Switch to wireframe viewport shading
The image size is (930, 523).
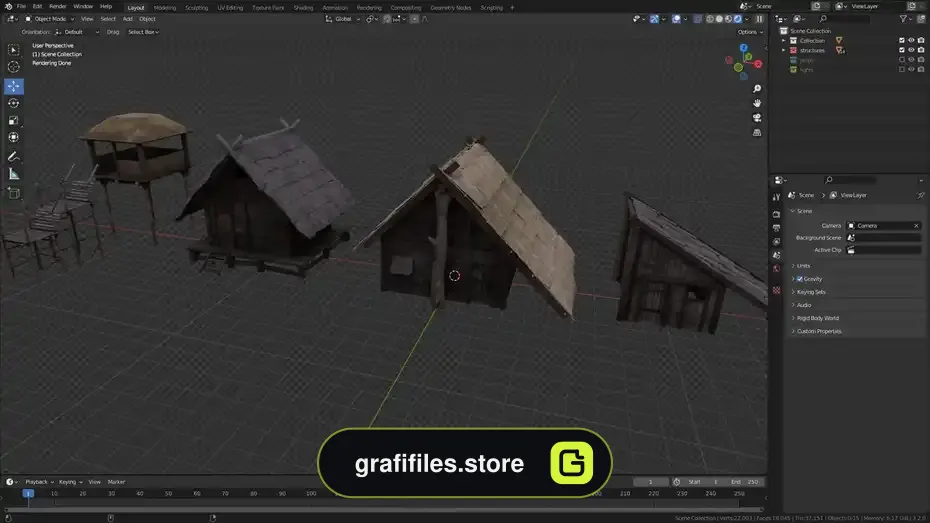click(710, 19)
